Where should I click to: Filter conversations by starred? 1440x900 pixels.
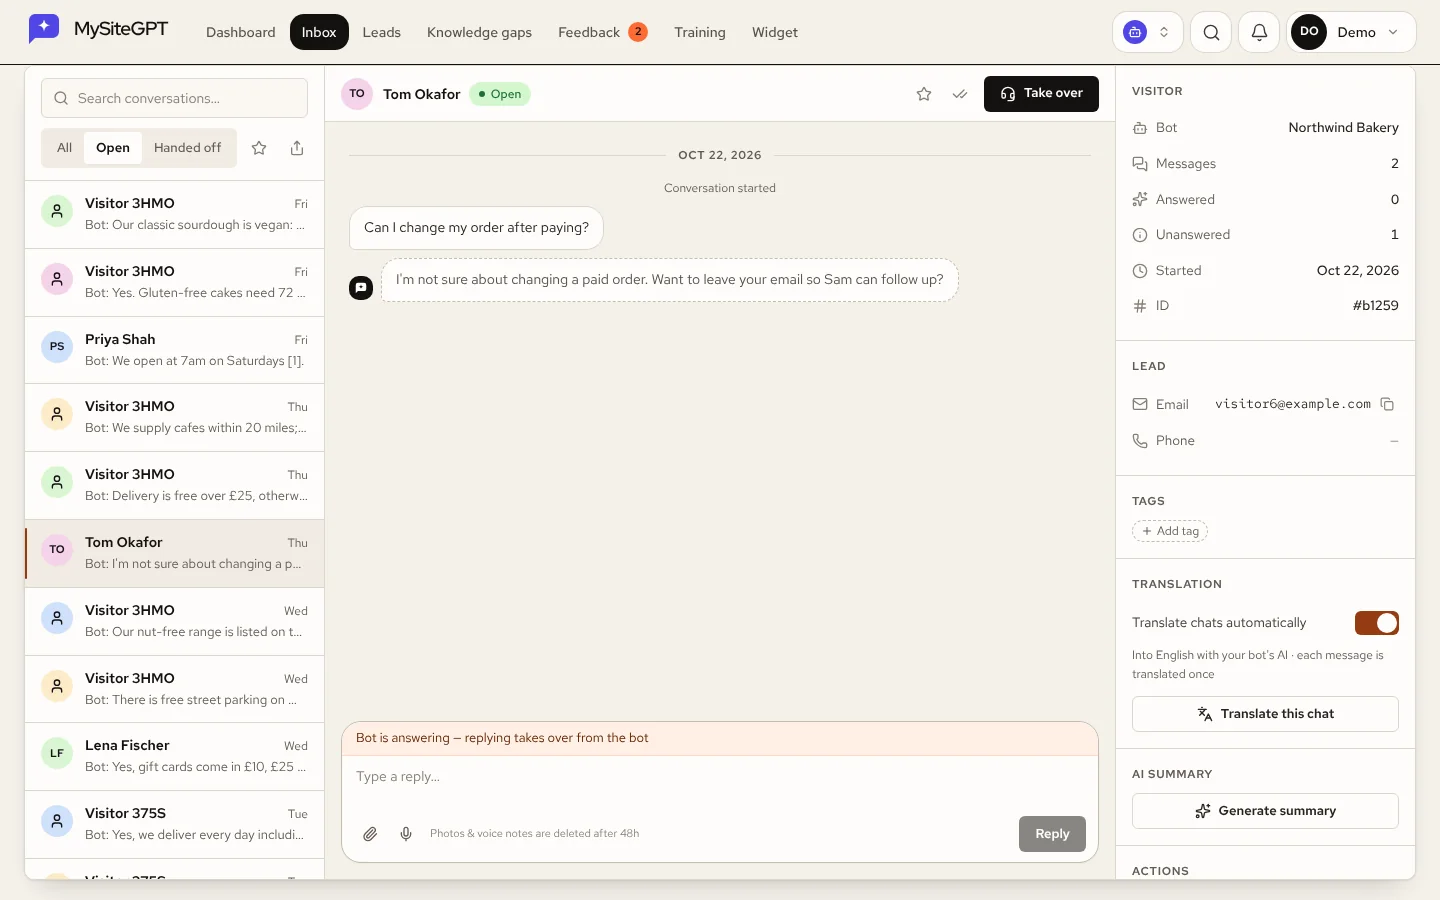(259, 148)
